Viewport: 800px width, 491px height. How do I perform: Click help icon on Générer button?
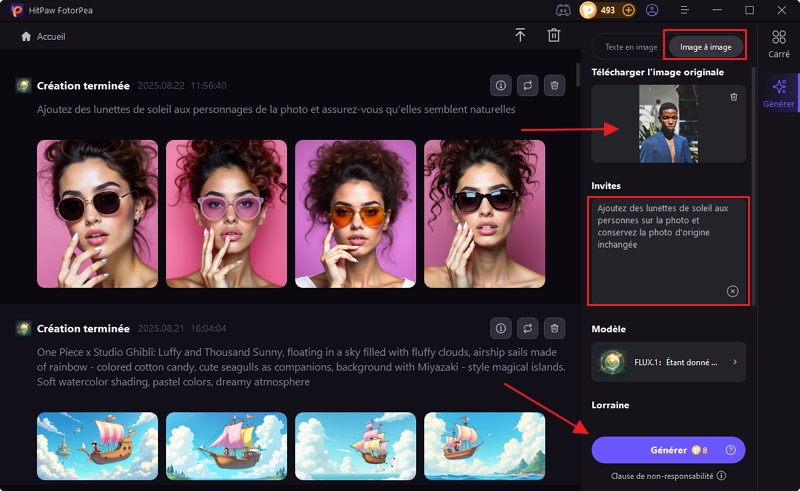[x=731, y=450]
